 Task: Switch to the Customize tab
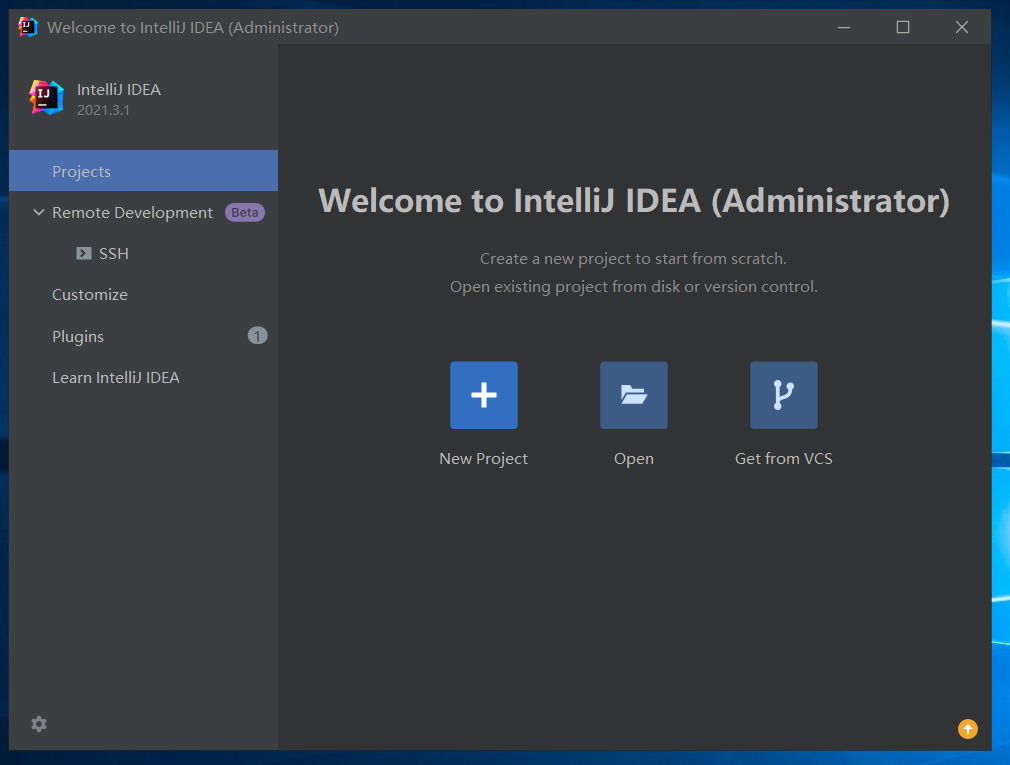tap(144, 294)
